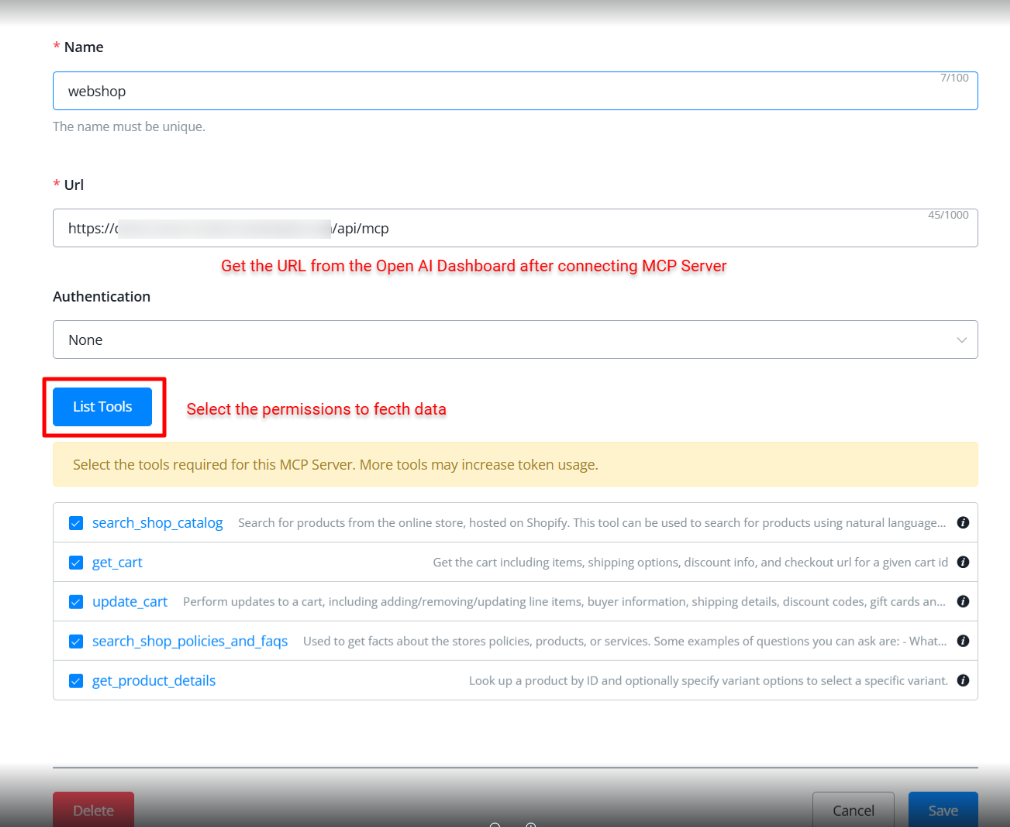The image size is (1010, 827).
Task: Disable the update_cart tool checkbox
Action: [76, 602]
